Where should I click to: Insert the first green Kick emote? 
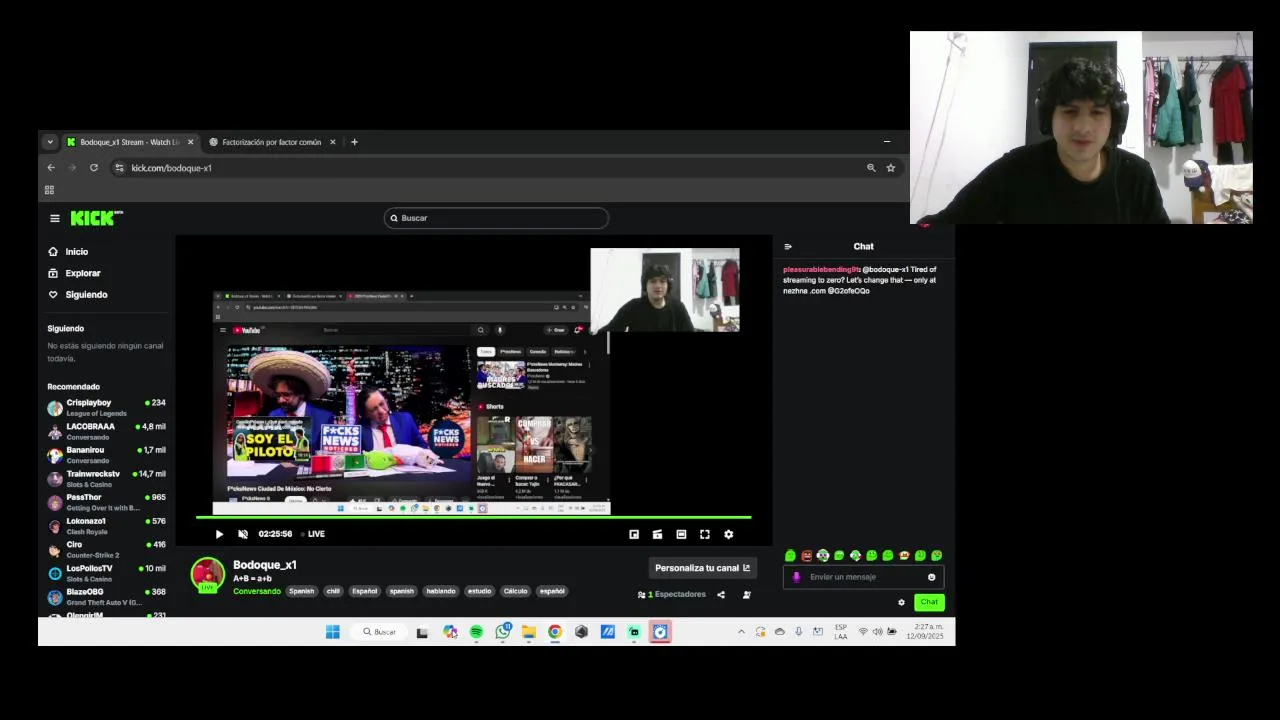coord(790,555)
